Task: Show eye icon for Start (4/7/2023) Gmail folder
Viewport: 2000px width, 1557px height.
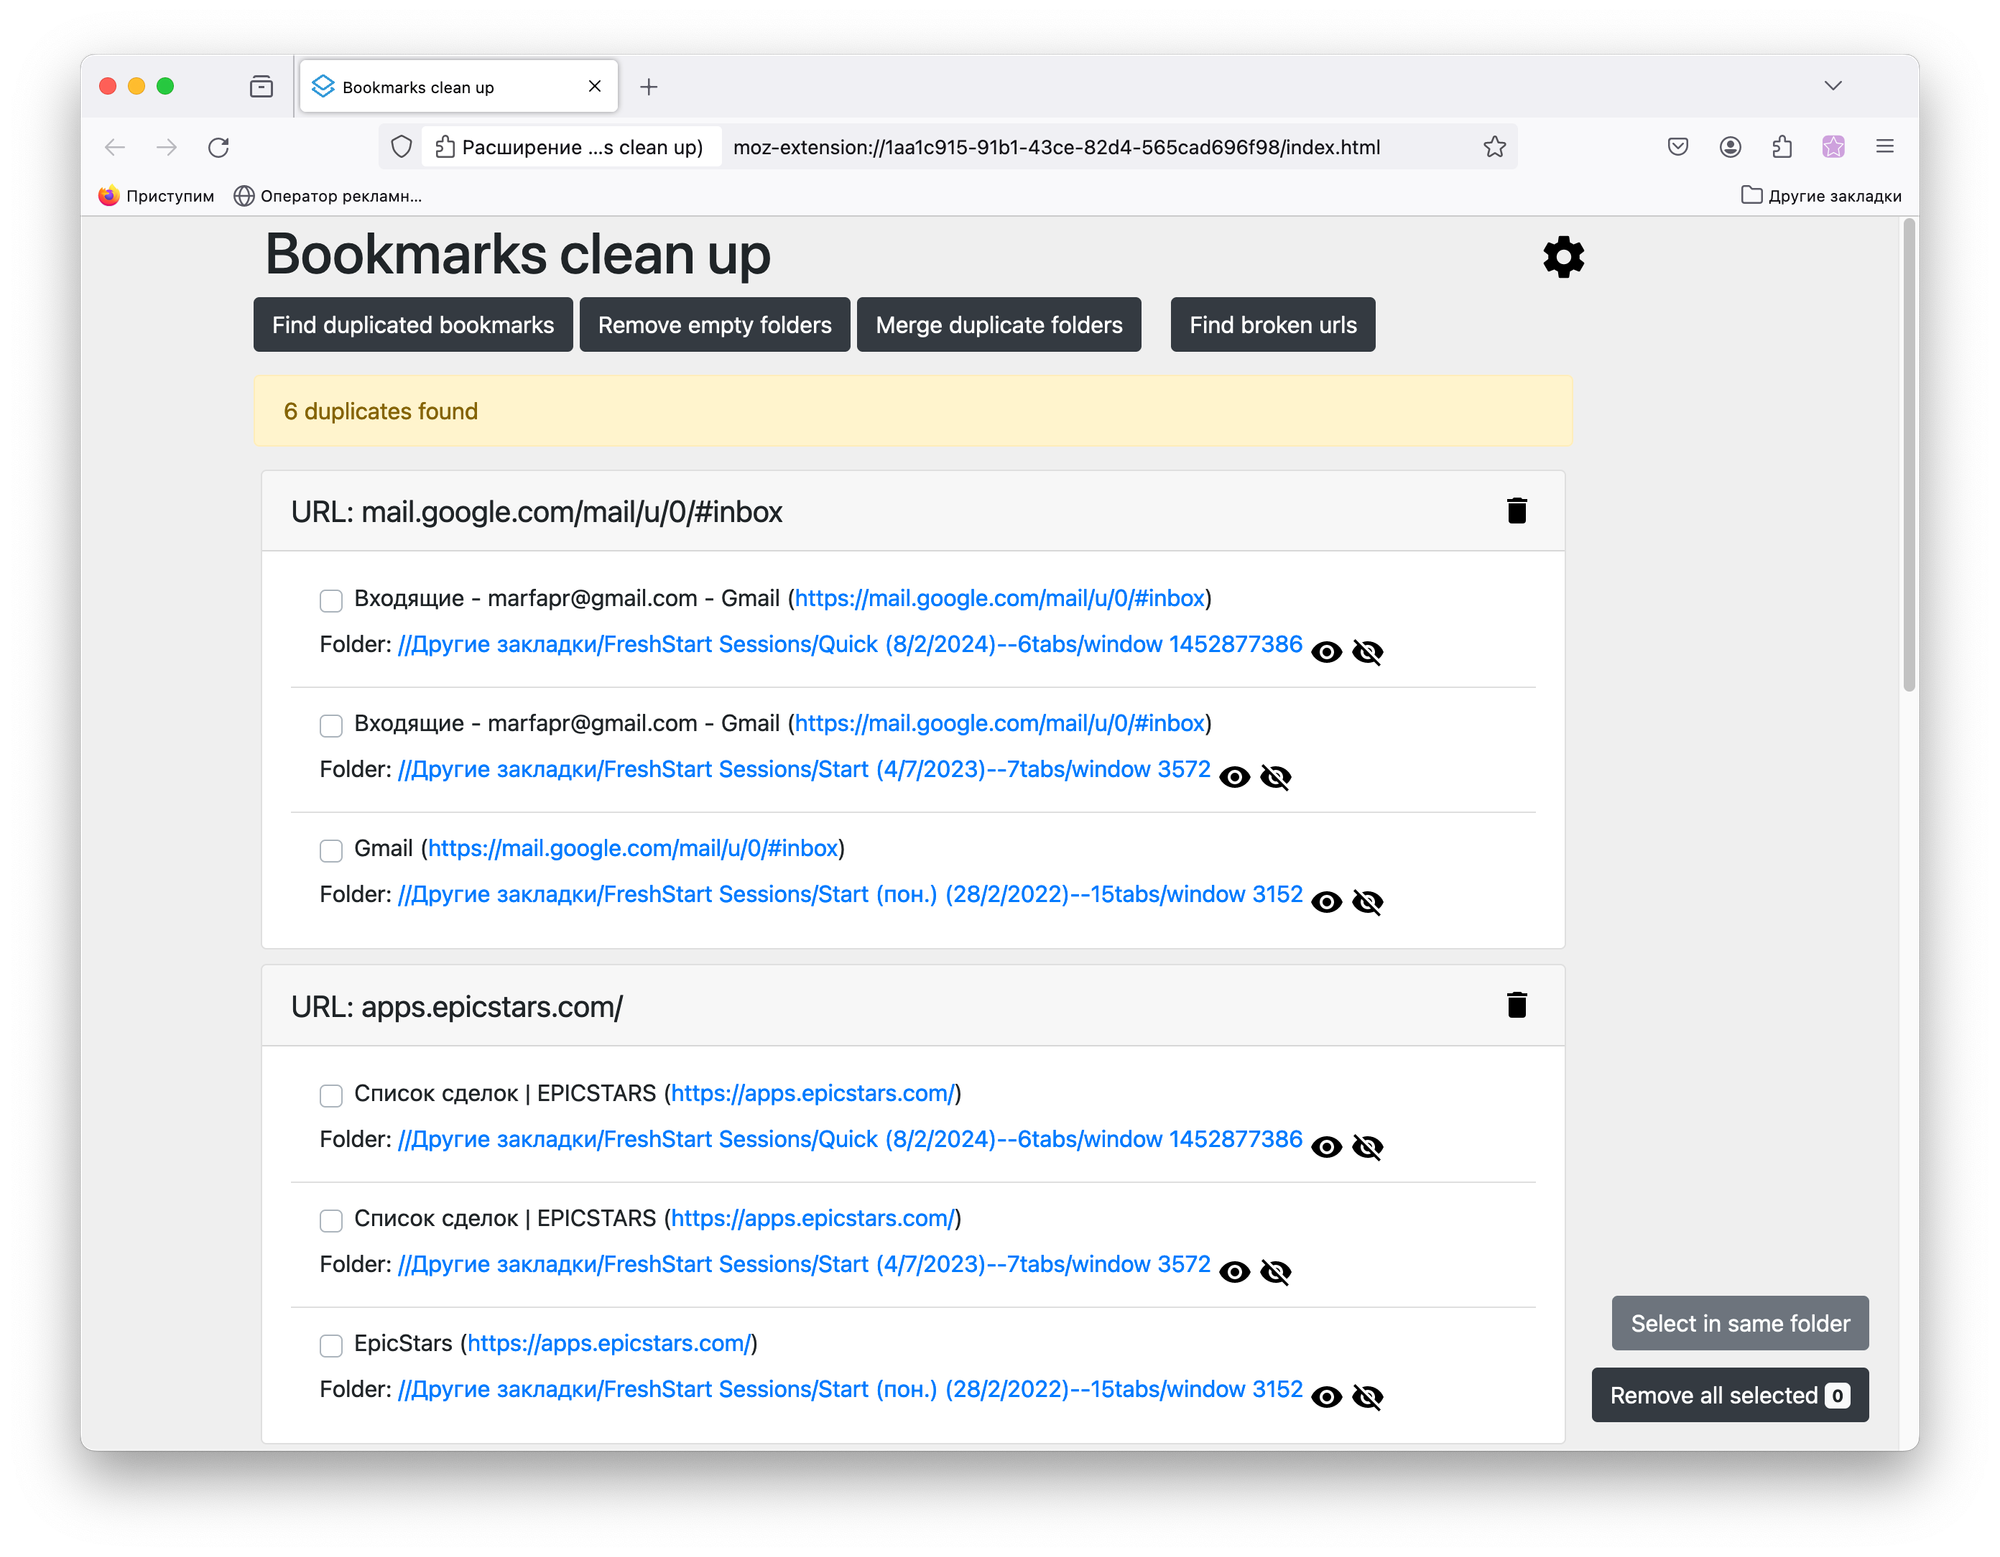Action: point(1234,777)
